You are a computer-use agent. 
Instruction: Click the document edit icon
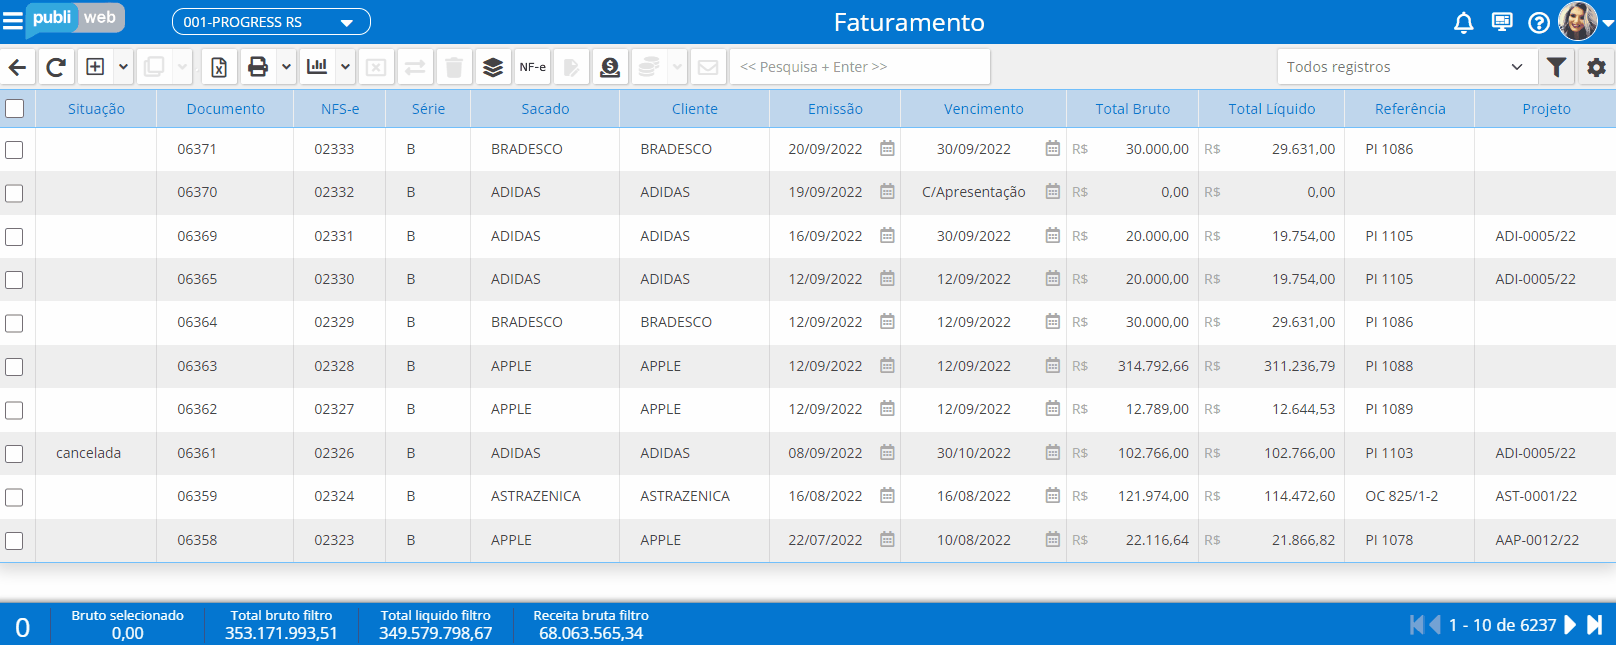coord(571,67)
